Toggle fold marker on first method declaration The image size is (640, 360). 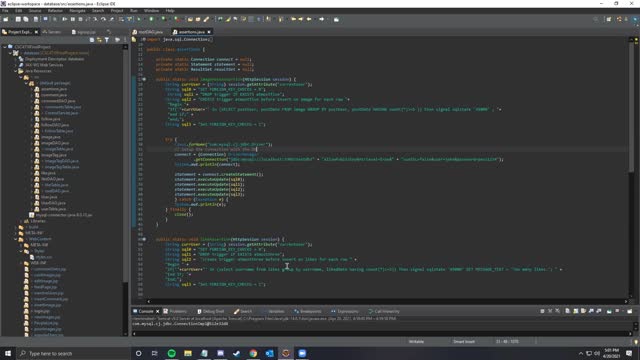coord(144,79)
